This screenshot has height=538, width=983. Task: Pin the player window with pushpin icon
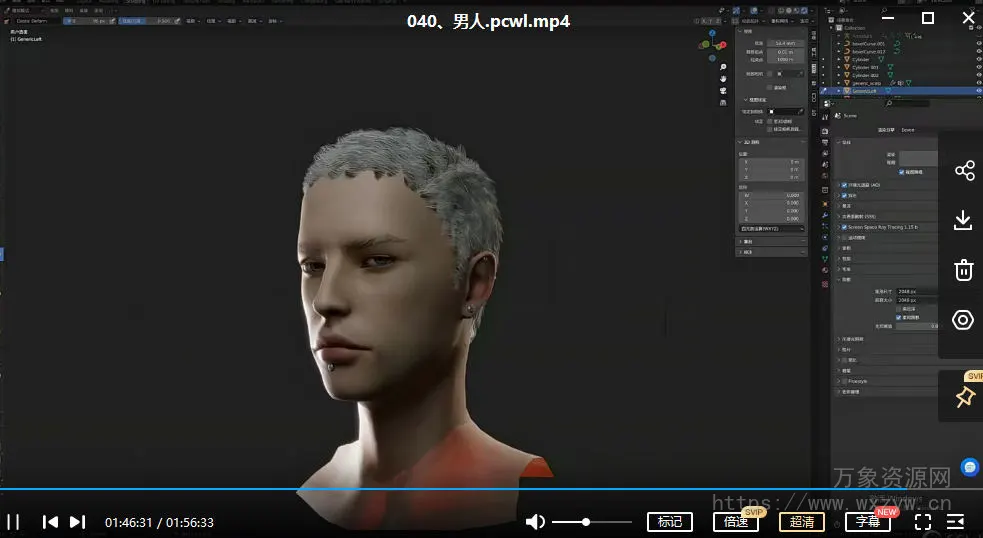(964, 397)
